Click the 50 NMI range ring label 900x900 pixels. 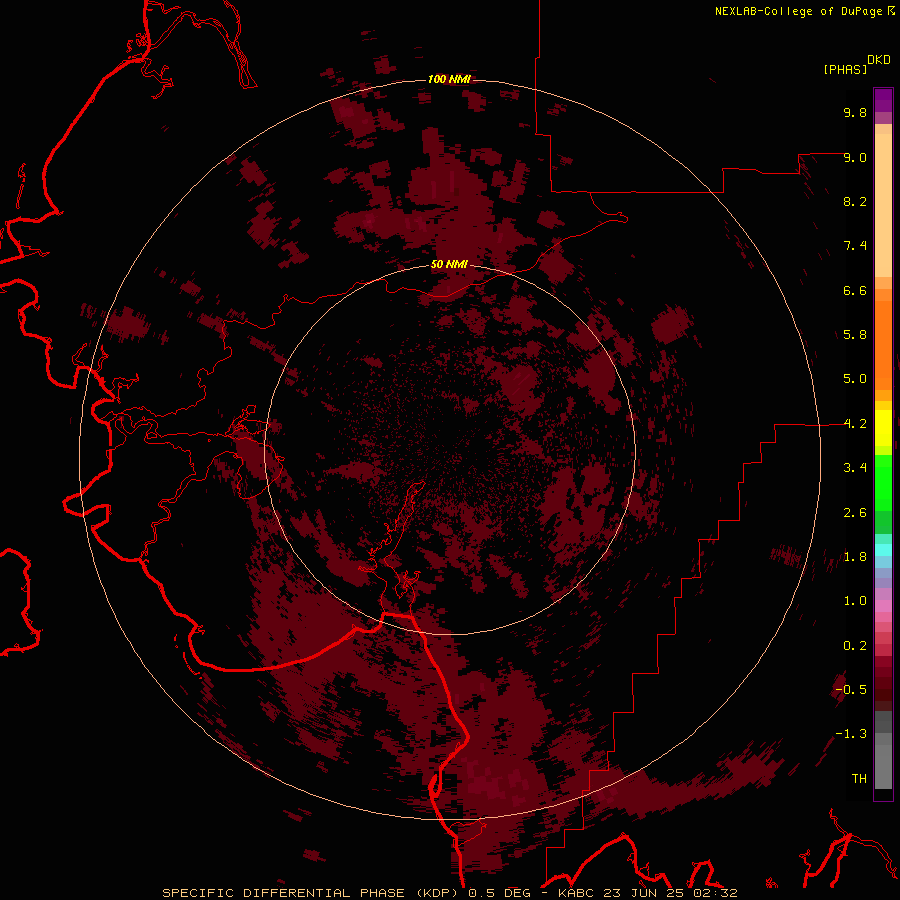449,264
